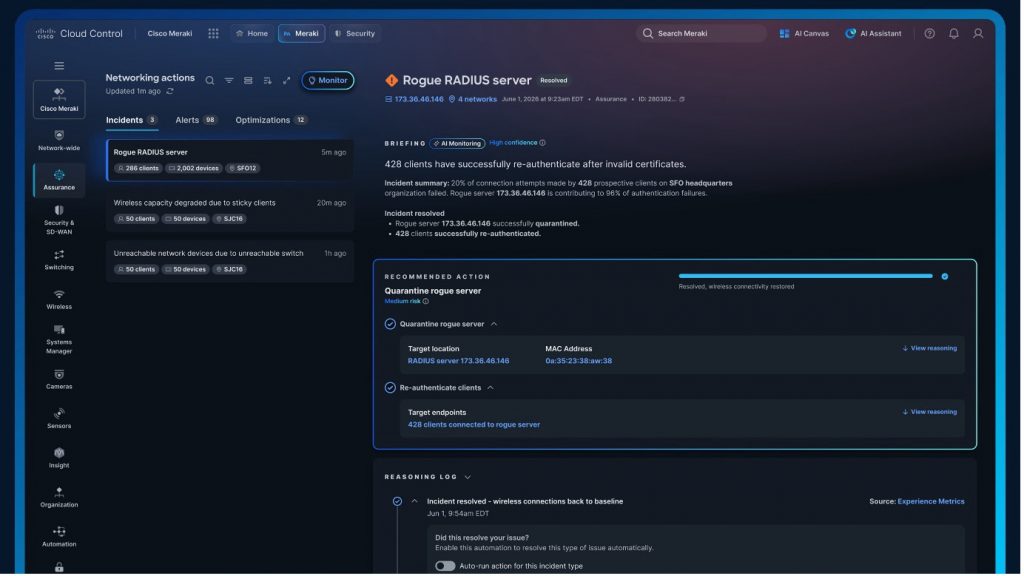The width and height of the screenshot is (1024, 576).
Task: Toggle the Re-authenticate clients step checkmark
Action: 391,389
